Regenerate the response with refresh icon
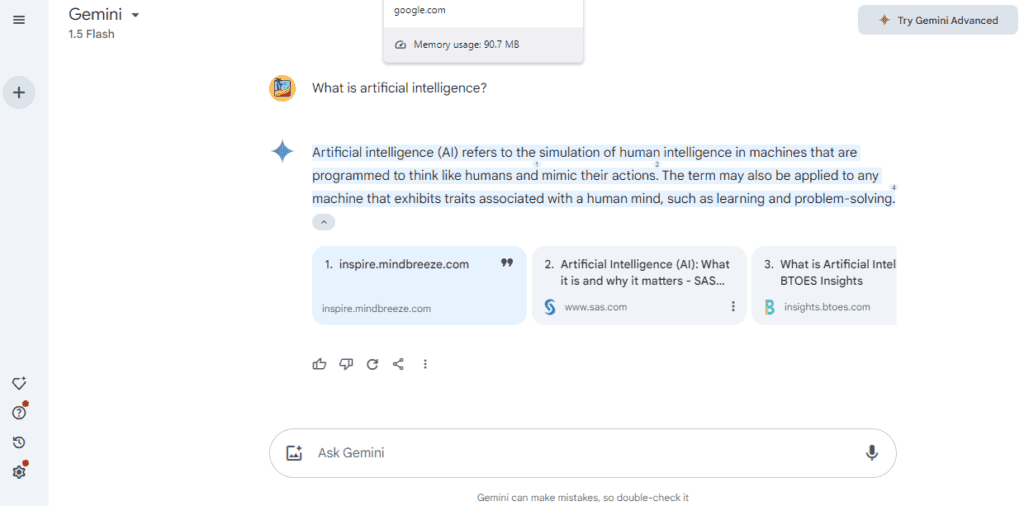Screen dimensions: 1024x506 click(372, 364)
